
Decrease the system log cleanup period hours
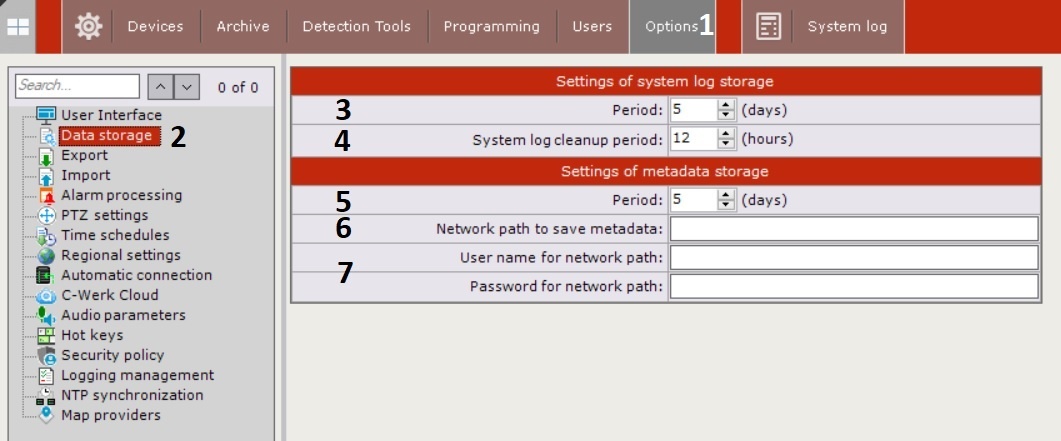click(726, 145)
